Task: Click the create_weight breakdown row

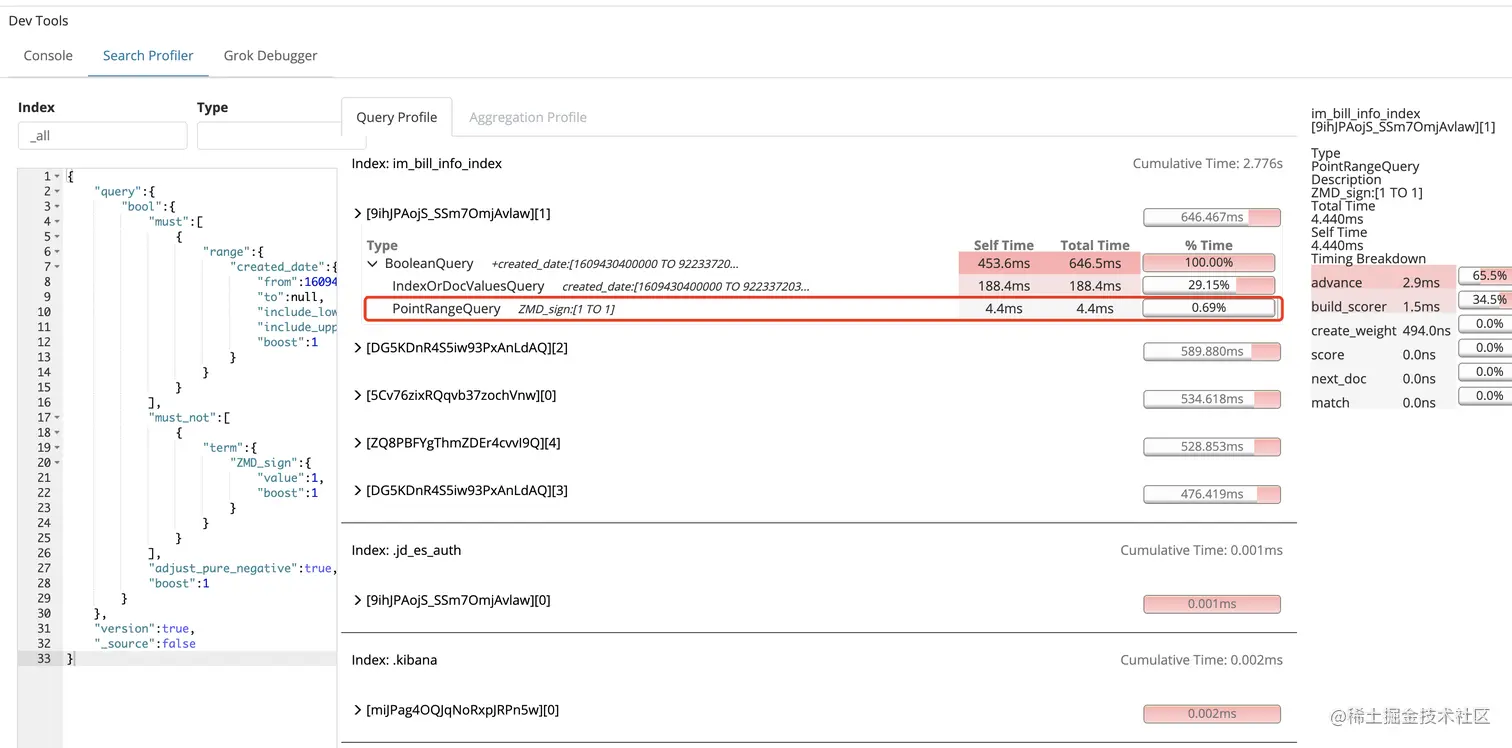Action: point(1411,330)
